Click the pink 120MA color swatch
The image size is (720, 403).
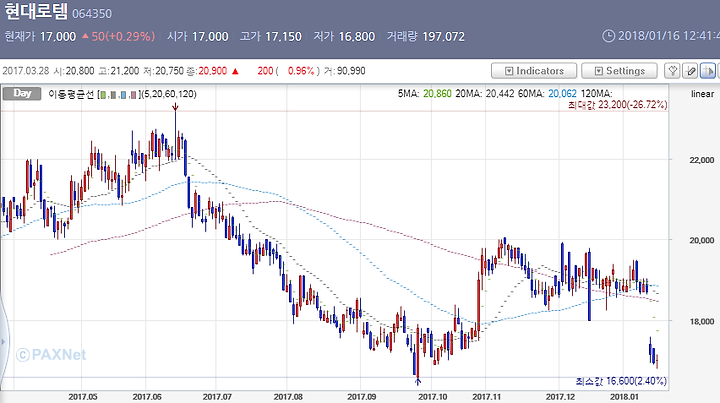[133, 95]
